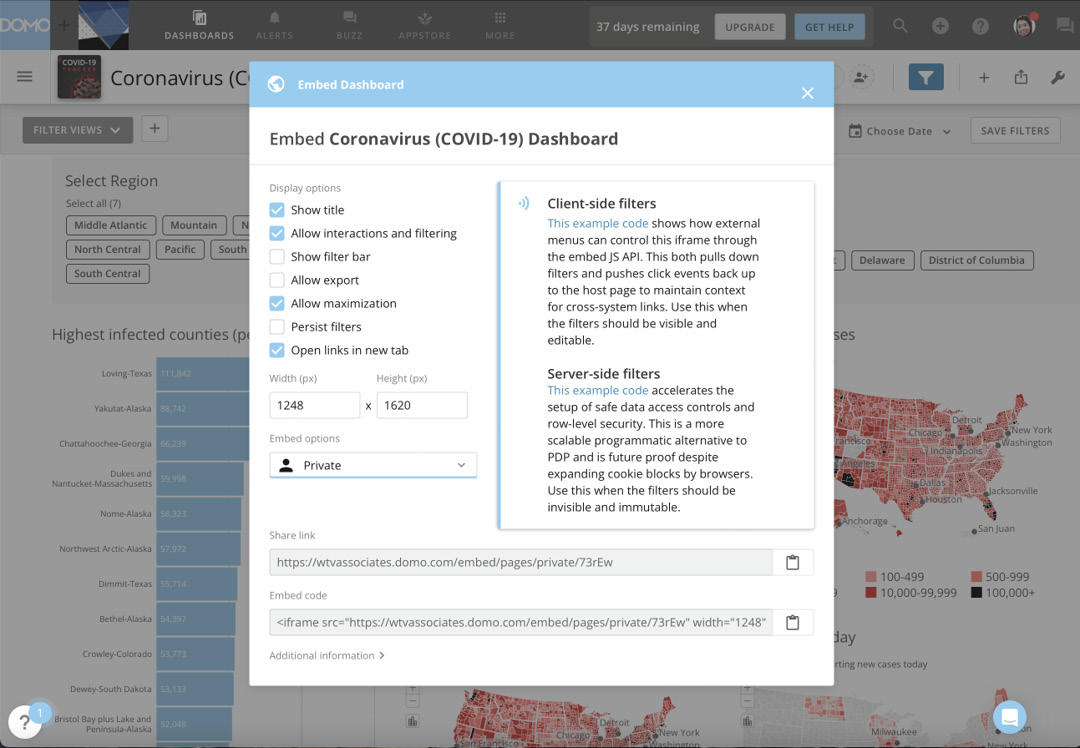Click the add people icon near the header
Screen dimensions: 1080x748
pos(861,77)
